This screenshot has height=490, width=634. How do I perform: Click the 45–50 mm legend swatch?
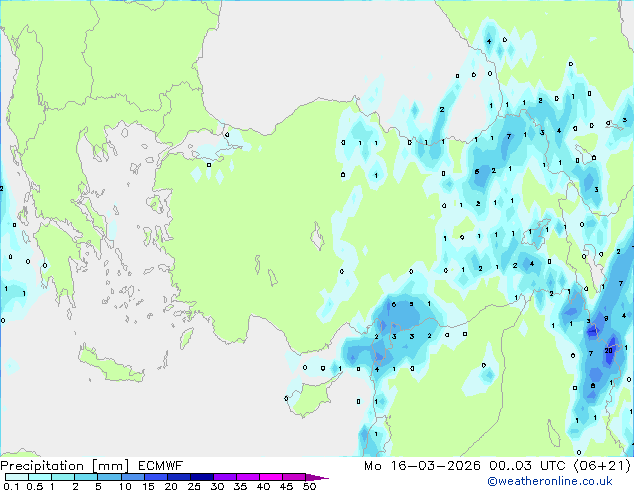(294, 477)
